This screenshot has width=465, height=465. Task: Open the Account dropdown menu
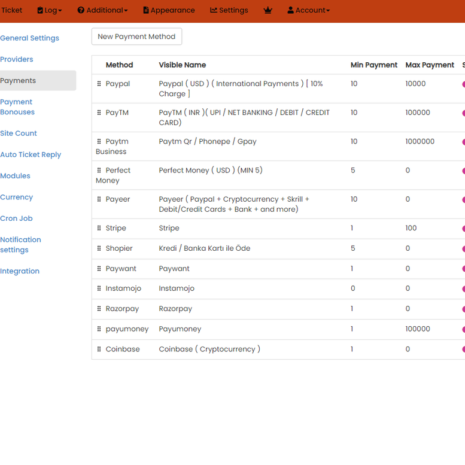pos(309,10)
